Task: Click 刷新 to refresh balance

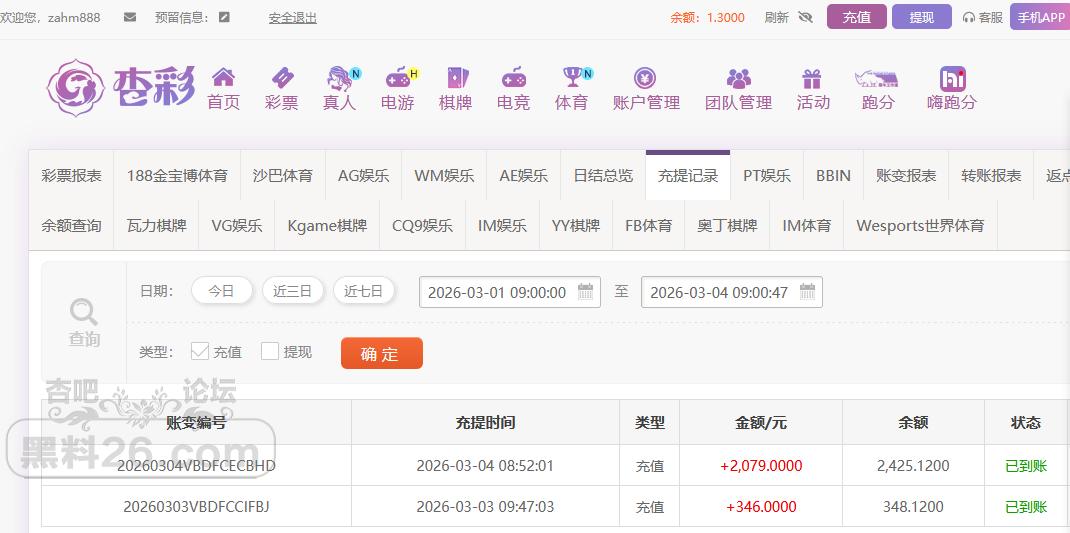Action: pyautogui.click(x=777, y=18)
